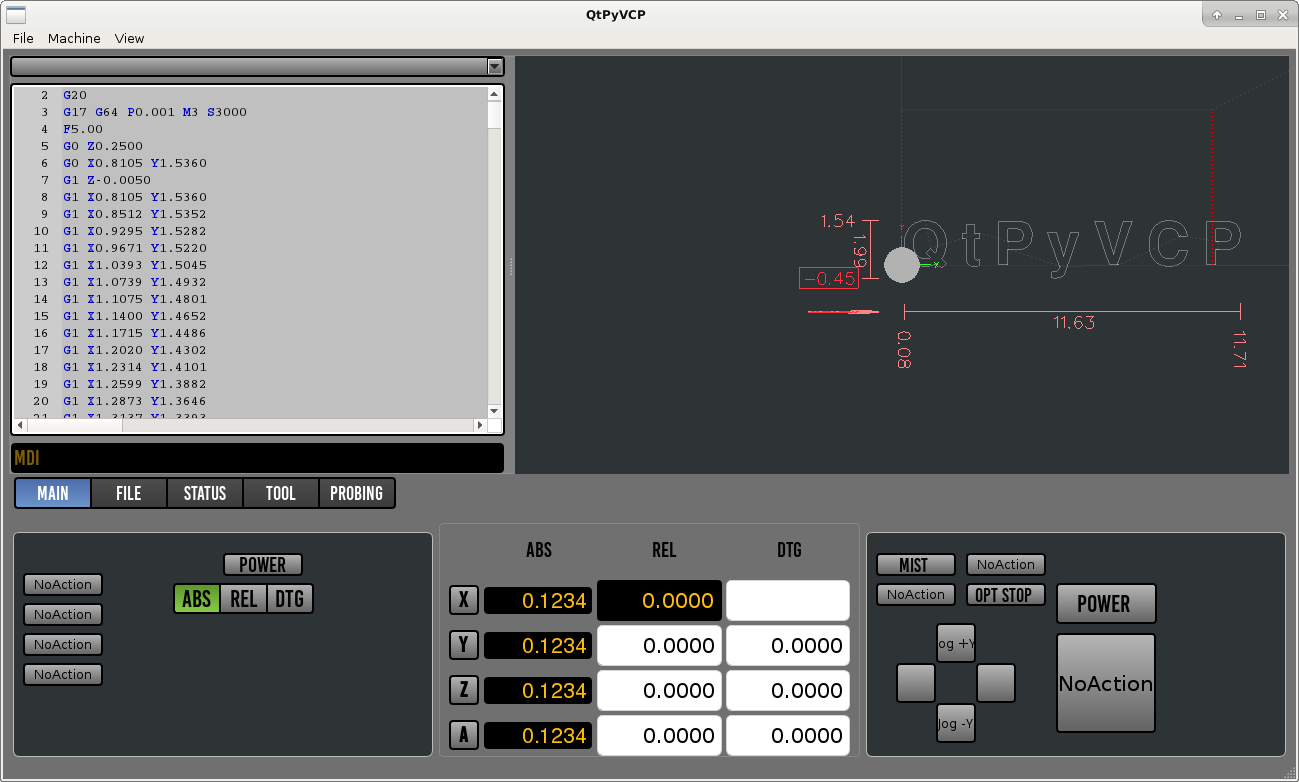The height and width of the screenshot is (782, 1299).
Task: Click the Z axis button
Action: (x=463, y=690)
